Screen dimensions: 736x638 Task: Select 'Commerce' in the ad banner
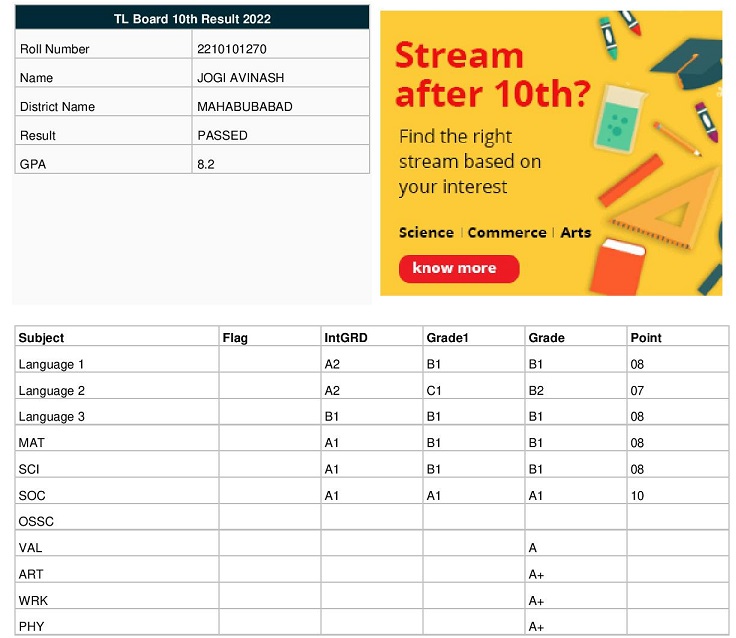click(x=507, y=232)
